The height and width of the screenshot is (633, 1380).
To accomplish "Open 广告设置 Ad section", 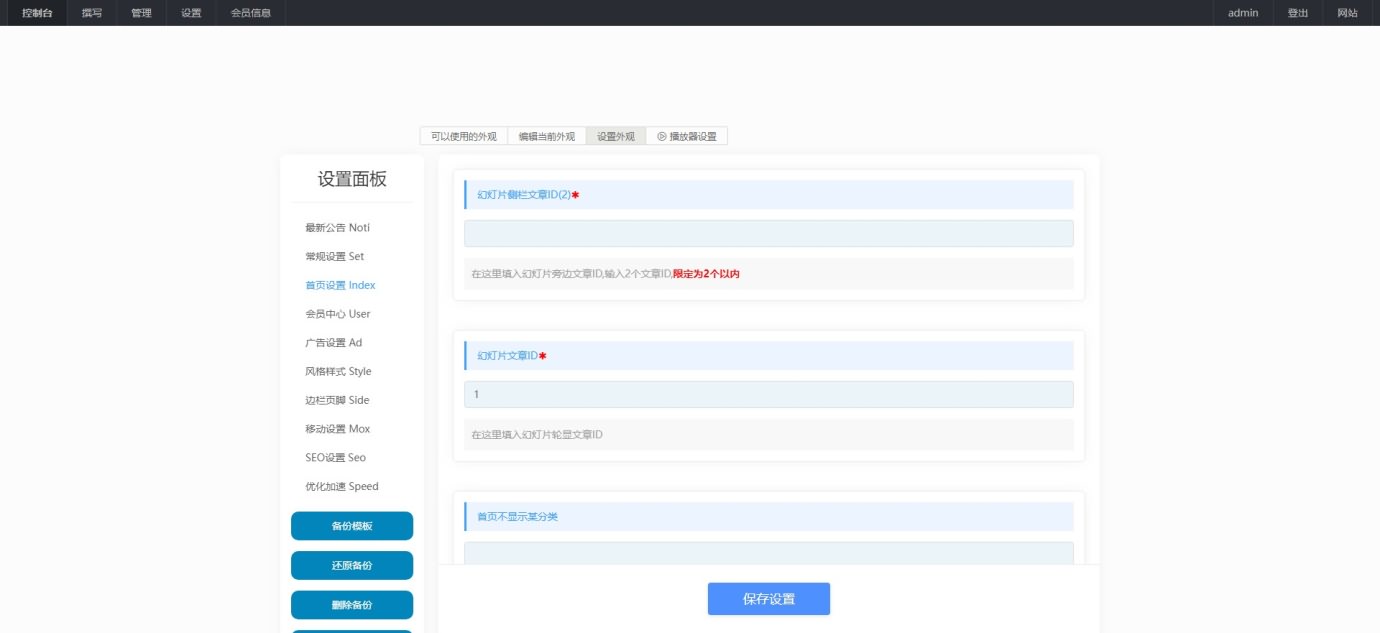I will pyautogui.click(x=334, y=343).
